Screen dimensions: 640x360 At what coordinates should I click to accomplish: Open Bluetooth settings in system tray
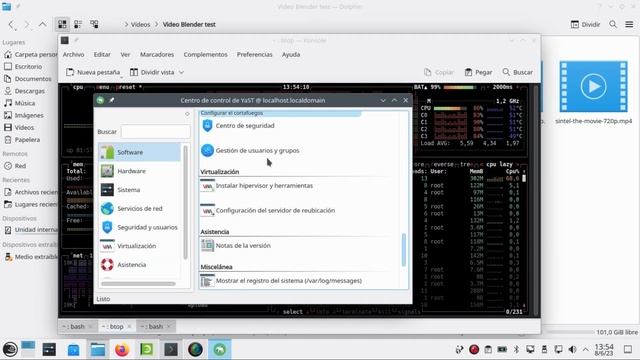pos(516,349)
